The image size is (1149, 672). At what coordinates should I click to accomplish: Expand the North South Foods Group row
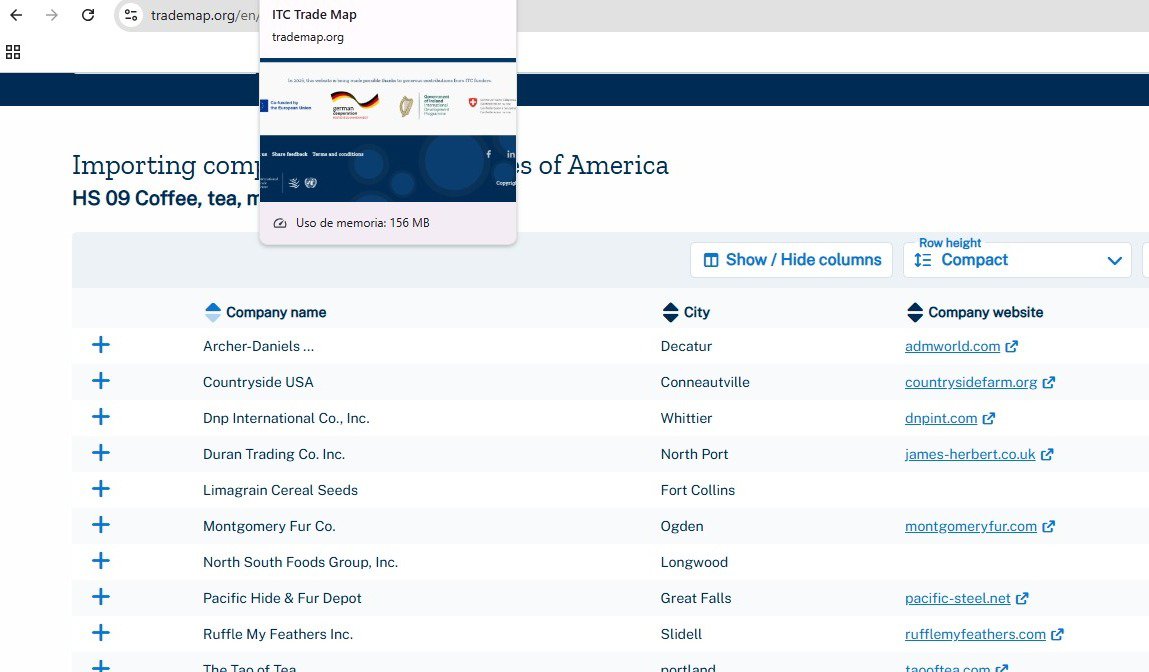click(101, 561)
